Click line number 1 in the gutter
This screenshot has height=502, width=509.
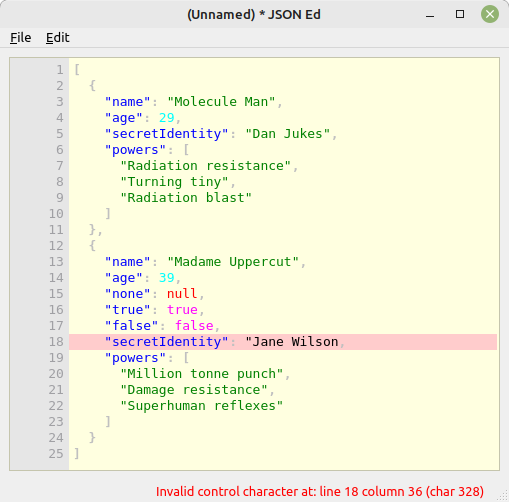click(x=60, y=70)
